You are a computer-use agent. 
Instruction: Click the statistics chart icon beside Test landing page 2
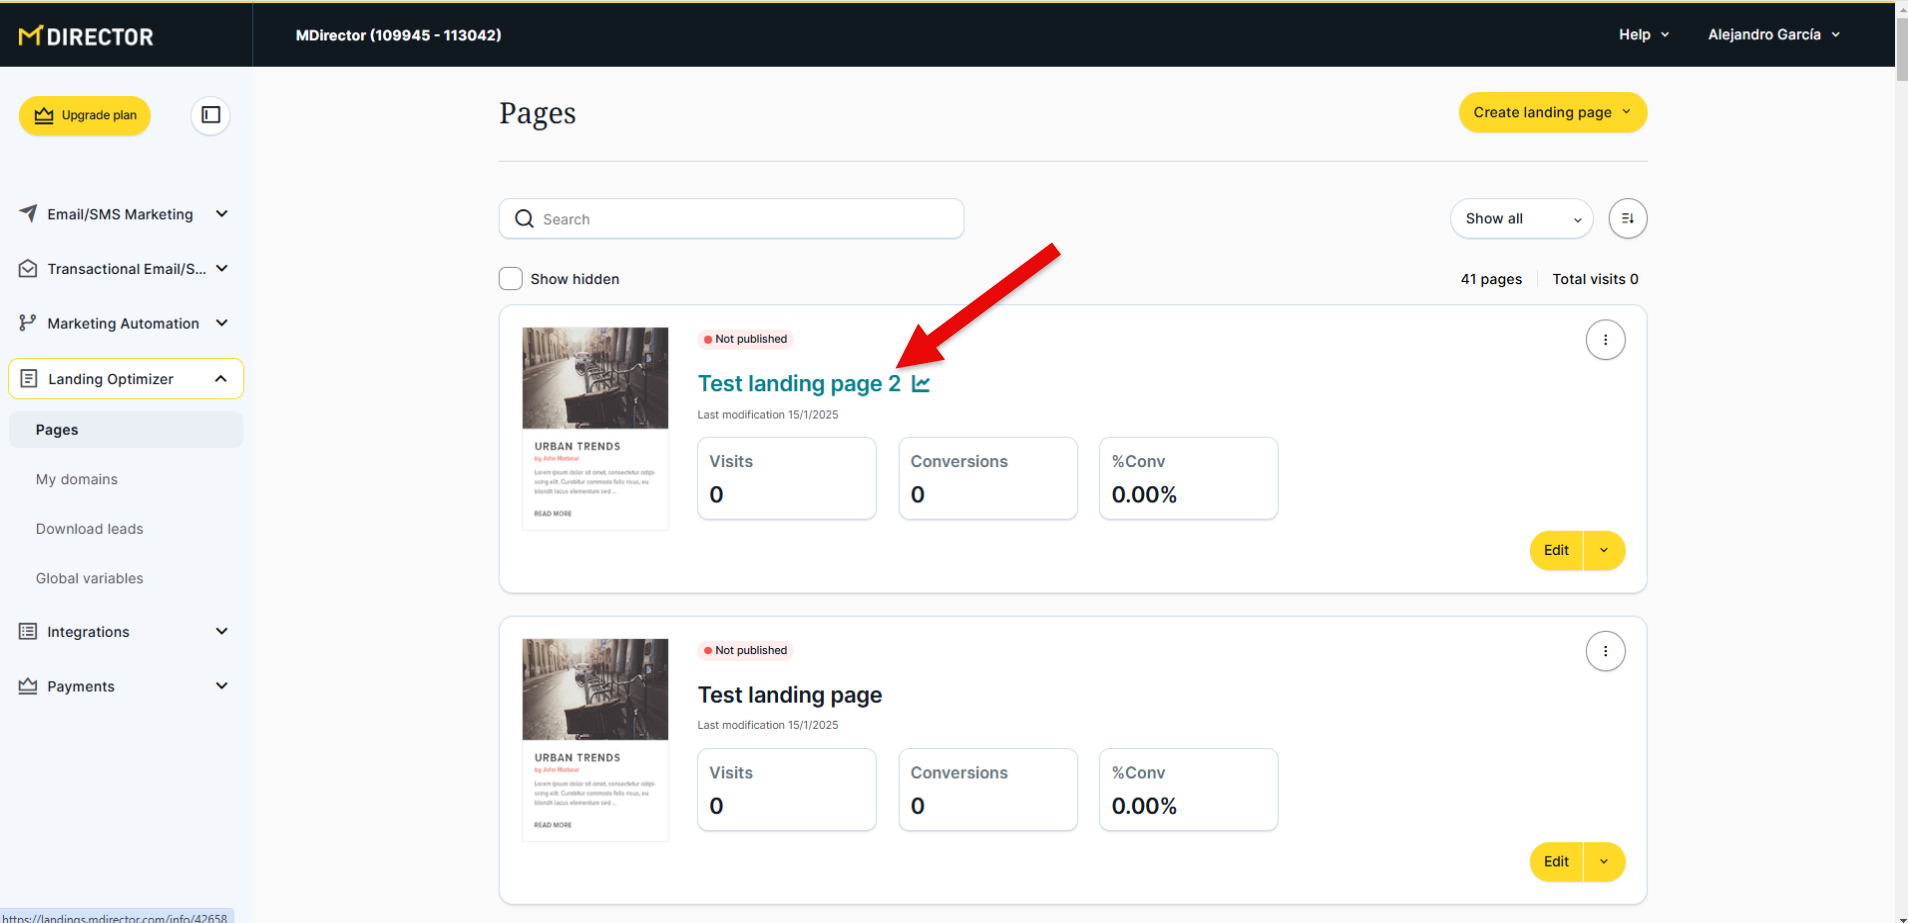(x=921, y=384)
